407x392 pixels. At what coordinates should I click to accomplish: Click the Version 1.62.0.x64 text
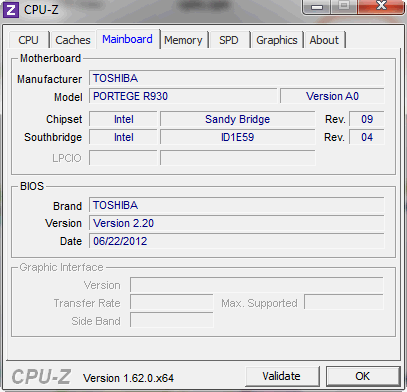point(128,378)
